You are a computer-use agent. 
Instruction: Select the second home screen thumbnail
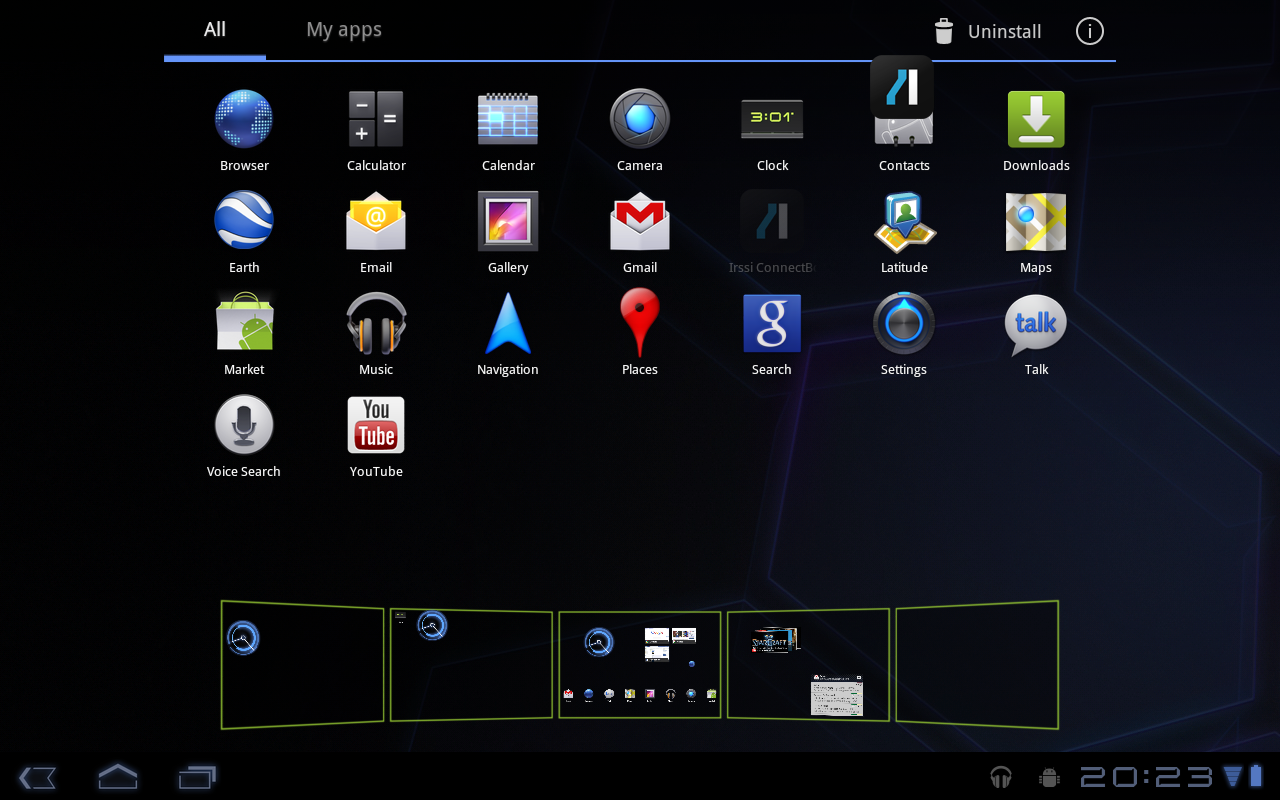pos(471,664)
